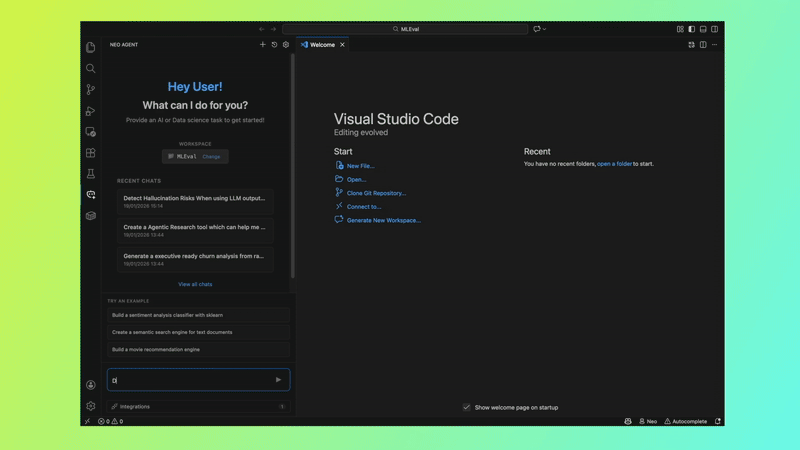Open Run and Debug view
Viewport: 800px width, 450px height.
pyautogui.click(x=91, y=111)
